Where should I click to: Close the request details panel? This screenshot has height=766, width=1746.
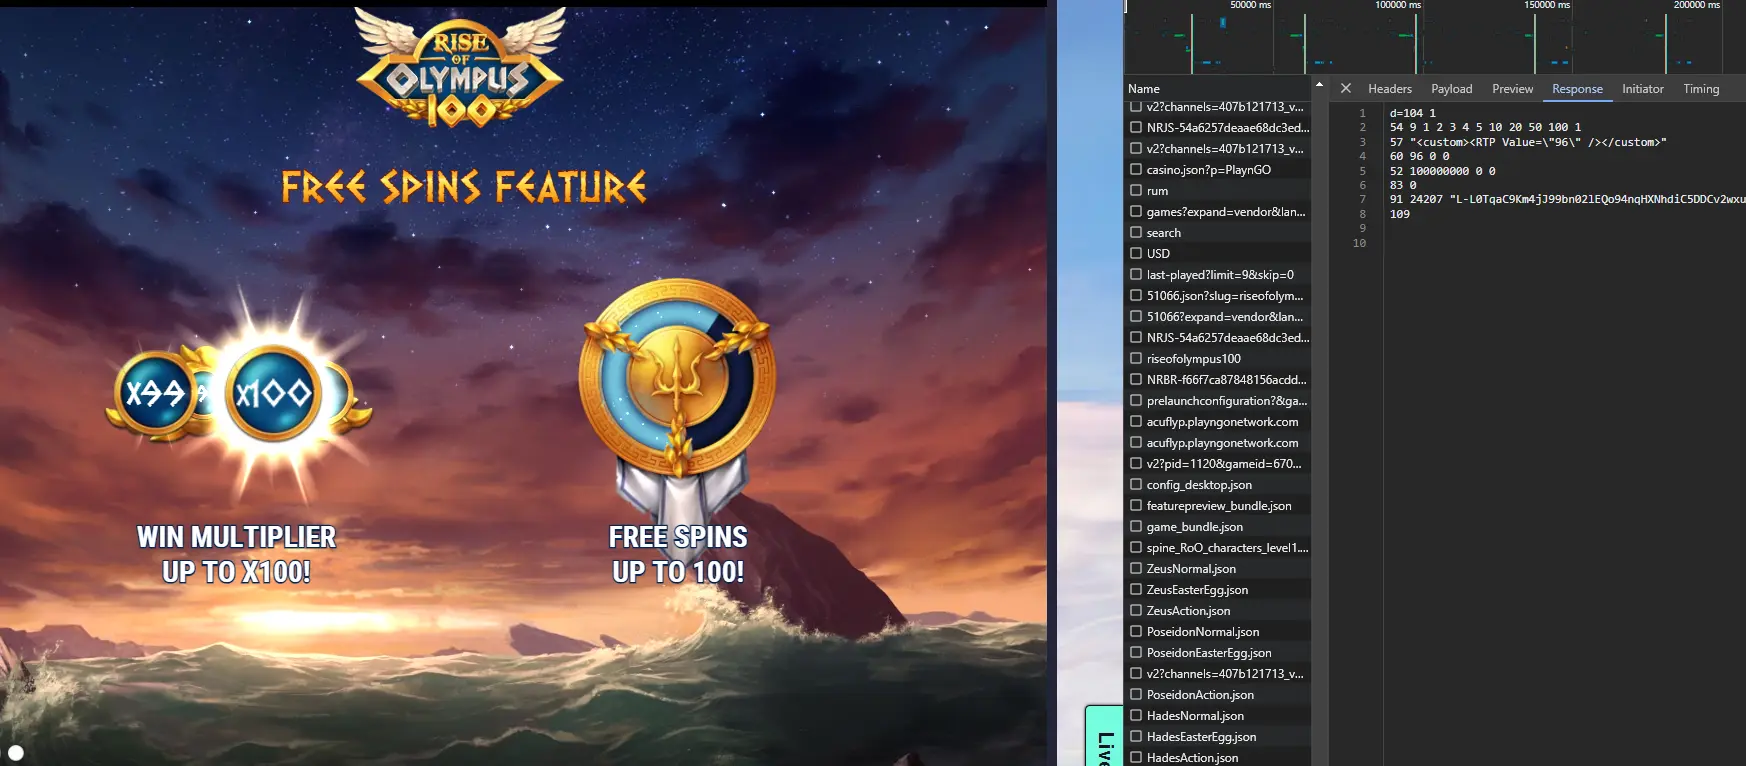pyautogui.click(x=1346, y=89)
